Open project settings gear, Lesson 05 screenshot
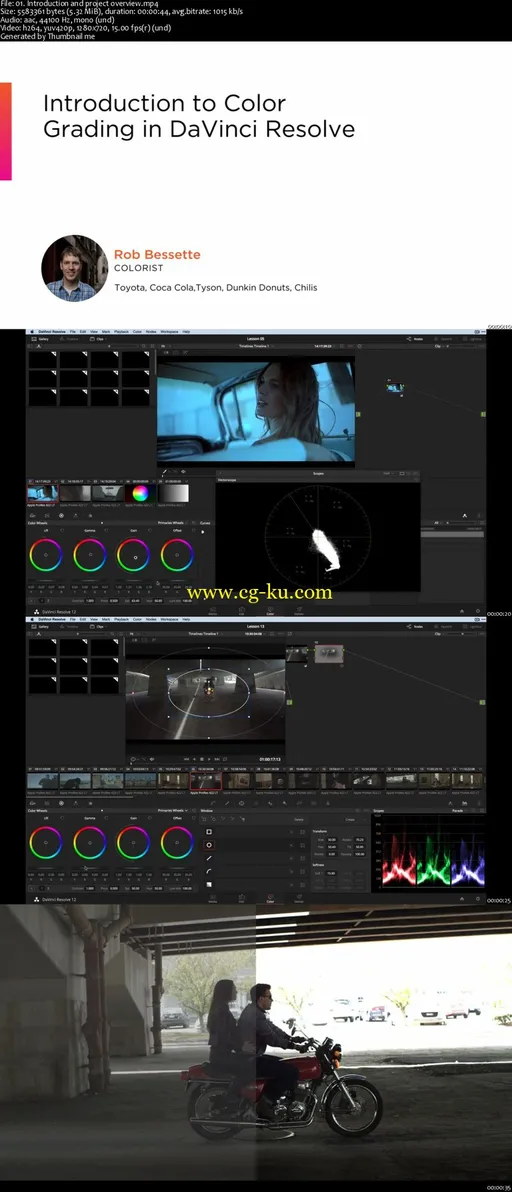This screenshot has height=1192, width=512. coord(478,610)
